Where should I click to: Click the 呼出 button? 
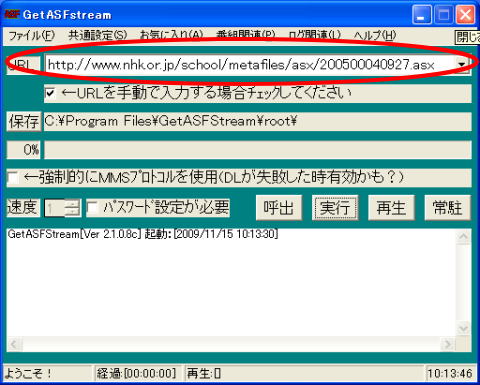[279, 208]
